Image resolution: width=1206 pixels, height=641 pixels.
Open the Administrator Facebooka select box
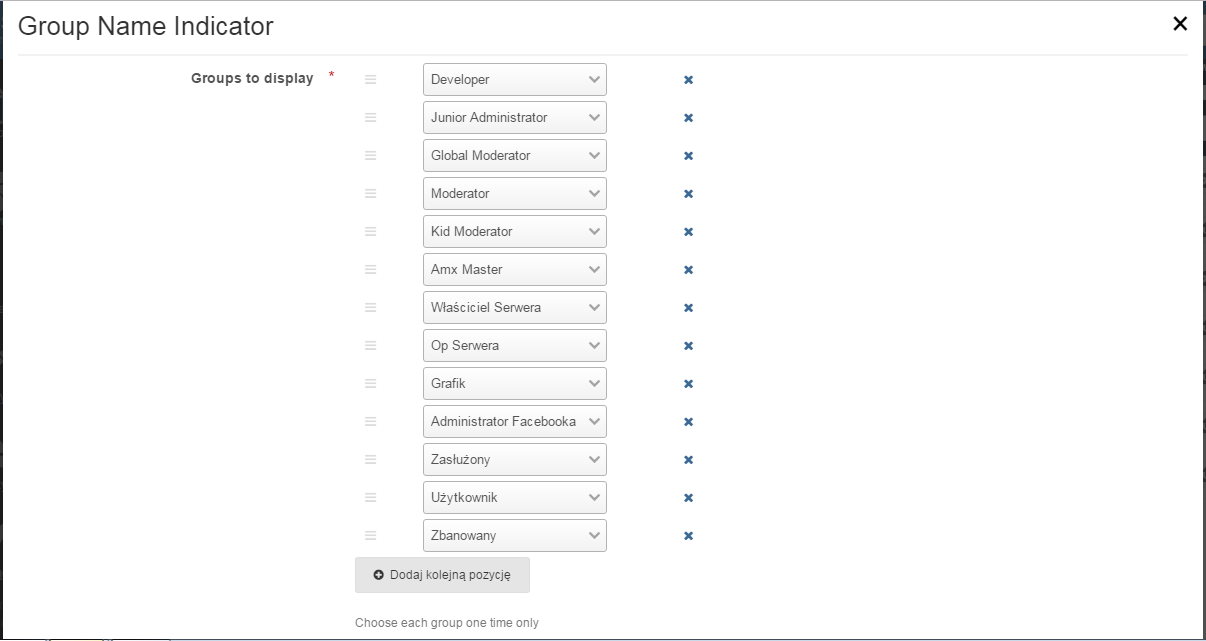pyautogui.click(x=514, y=422)
